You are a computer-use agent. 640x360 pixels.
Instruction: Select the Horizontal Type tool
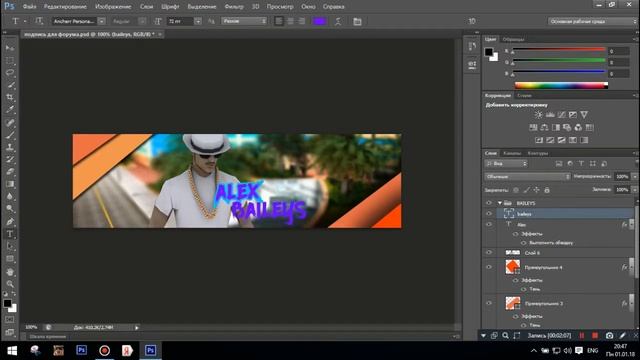point(10,234)
